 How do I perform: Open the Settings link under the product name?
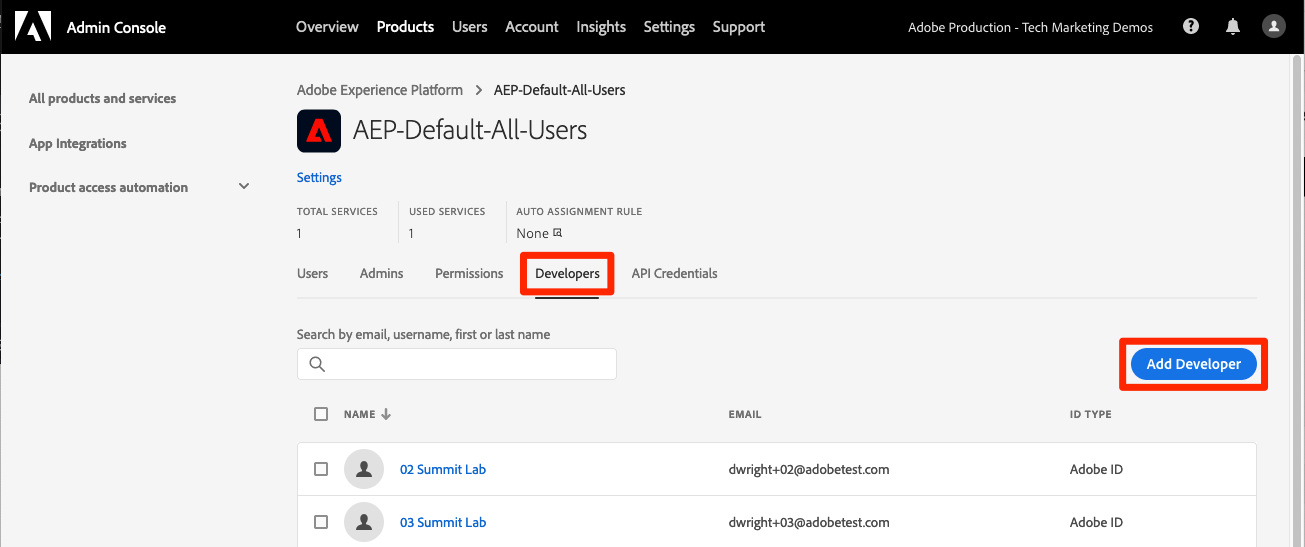319,177
